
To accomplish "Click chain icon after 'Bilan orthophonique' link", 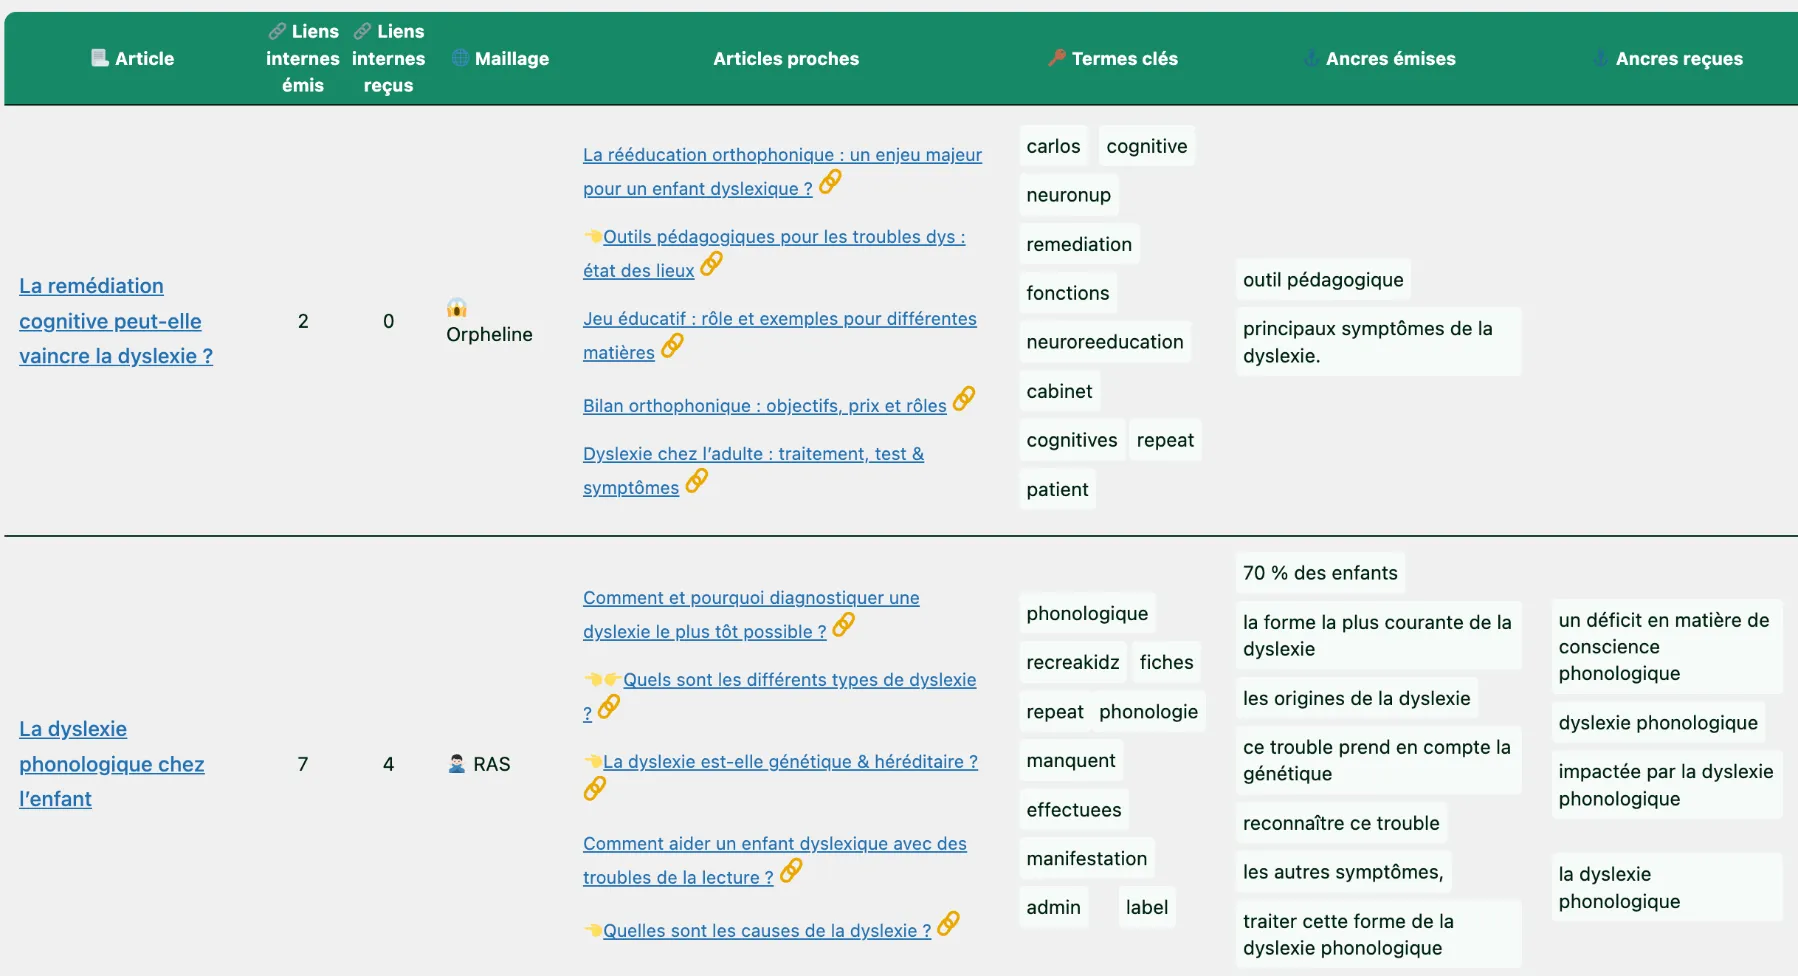I will 963,399.
